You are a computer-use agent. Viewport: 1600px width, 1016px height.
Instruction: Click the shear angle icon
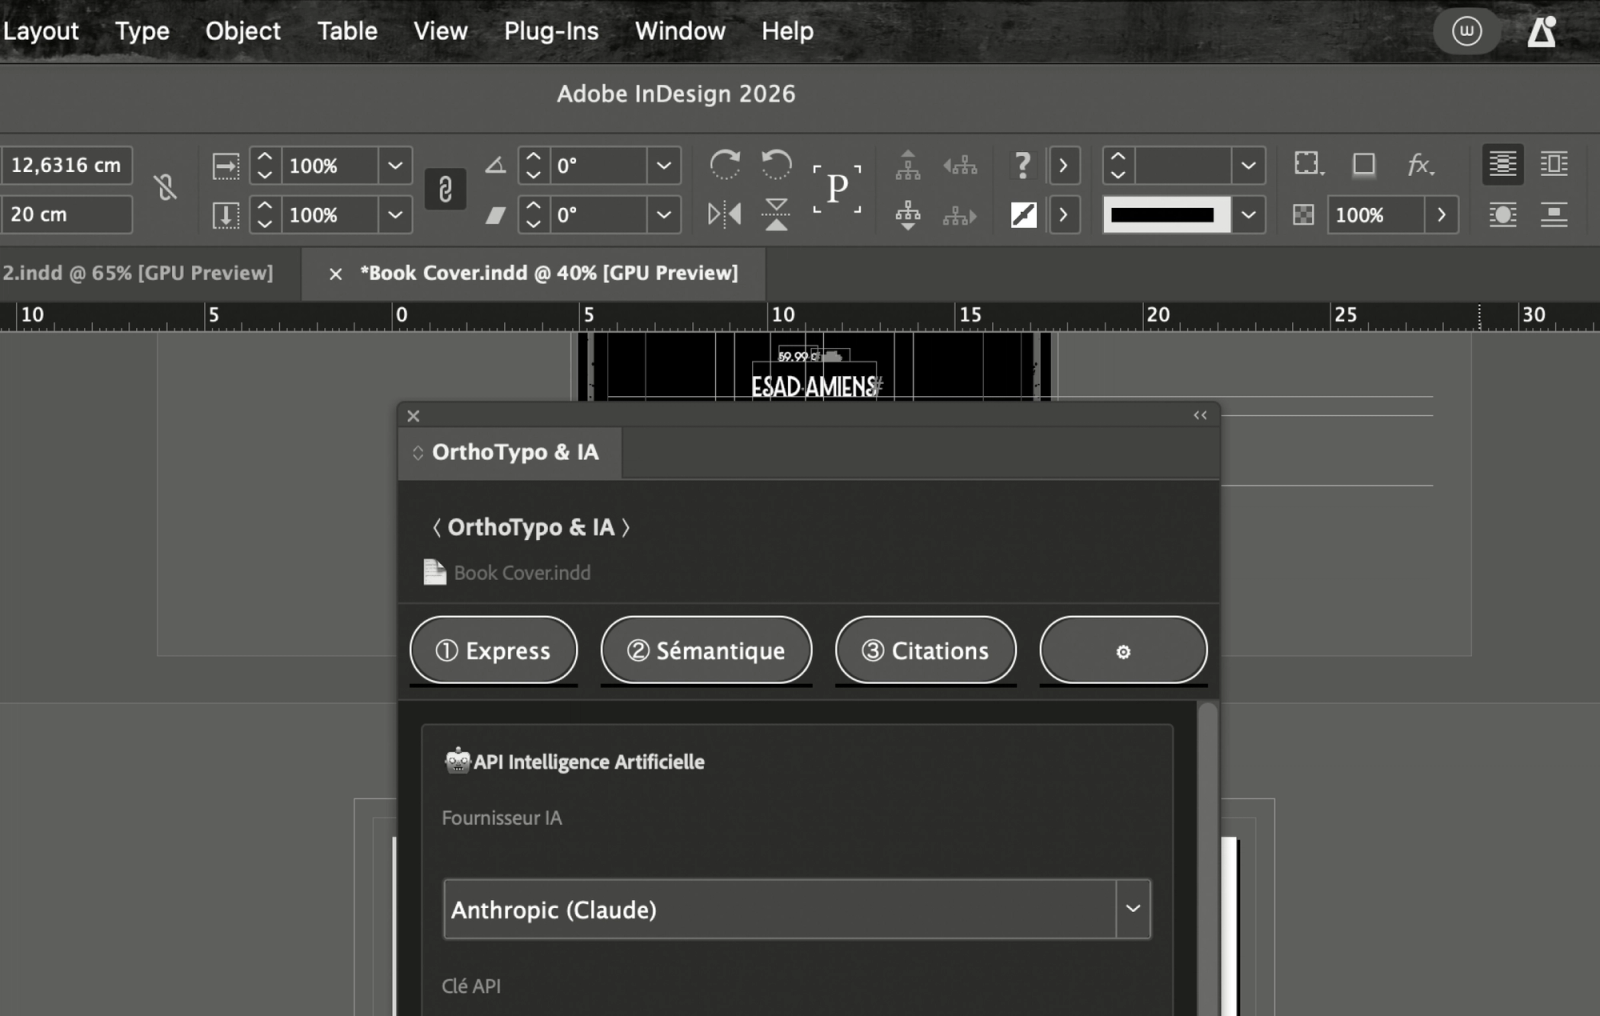495,214
